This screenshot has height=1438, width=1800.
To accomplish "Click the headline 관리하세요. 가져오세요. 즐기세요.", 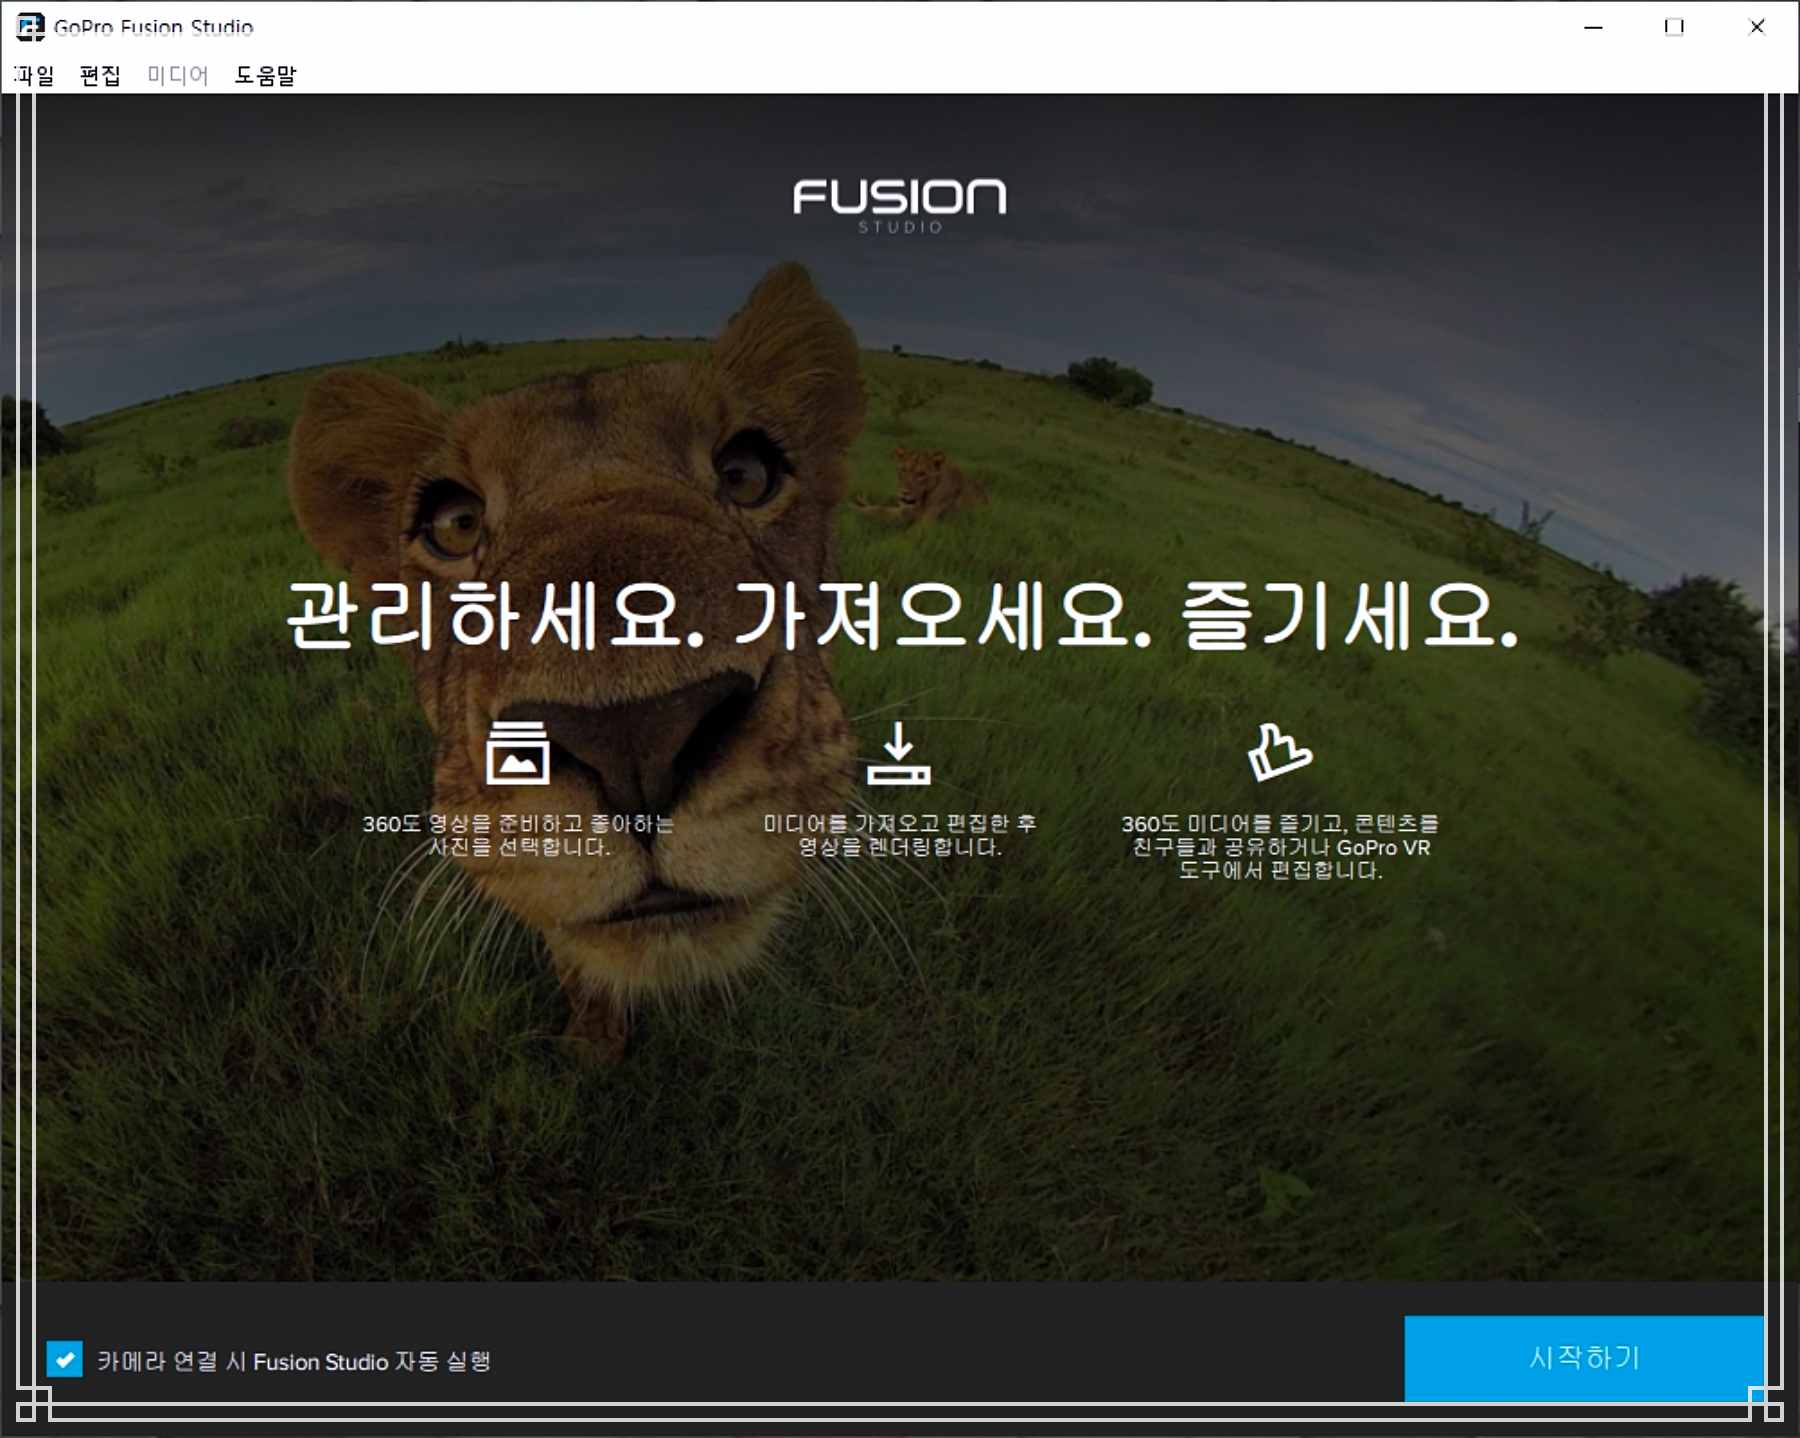I will tap(902, 616).
